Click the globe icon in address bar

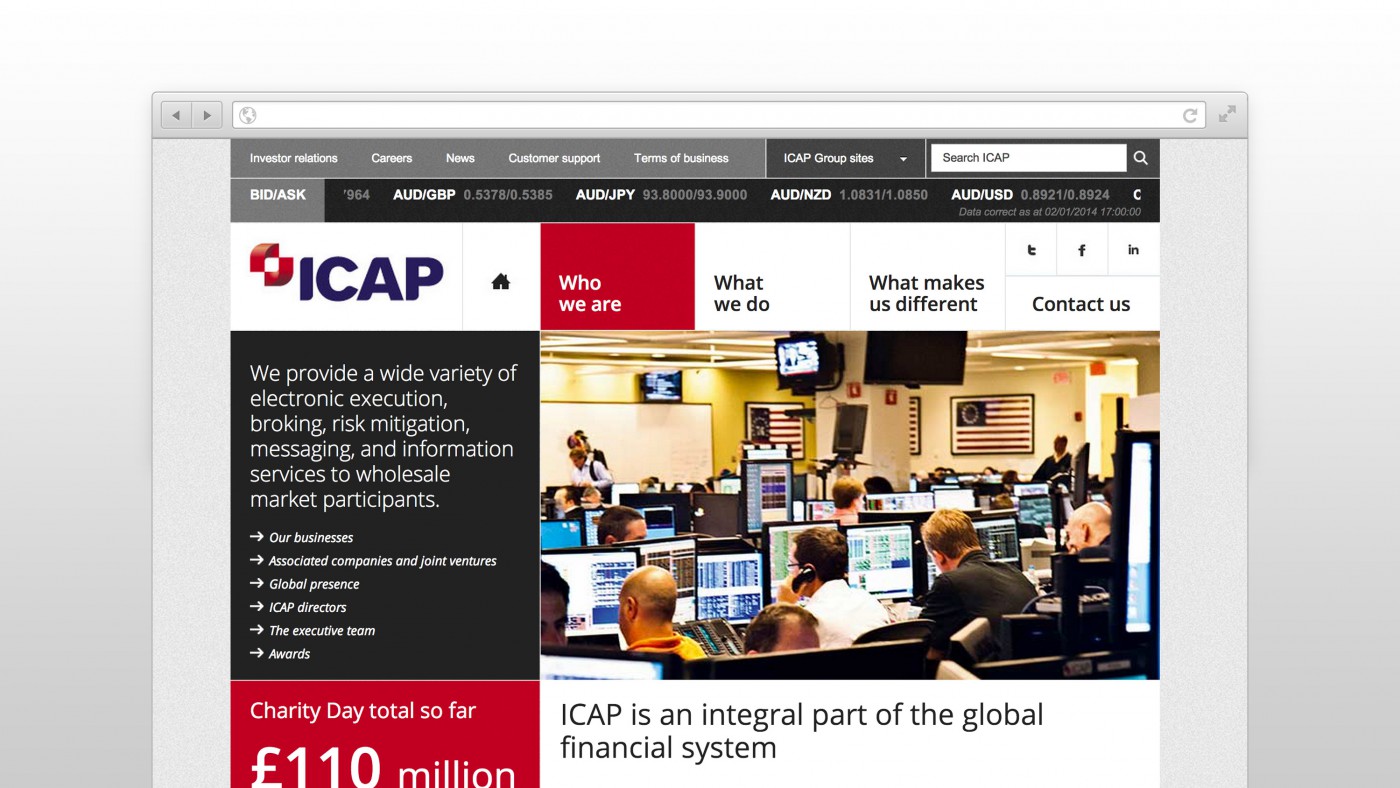pyautogui.click(x=247, y=115)
